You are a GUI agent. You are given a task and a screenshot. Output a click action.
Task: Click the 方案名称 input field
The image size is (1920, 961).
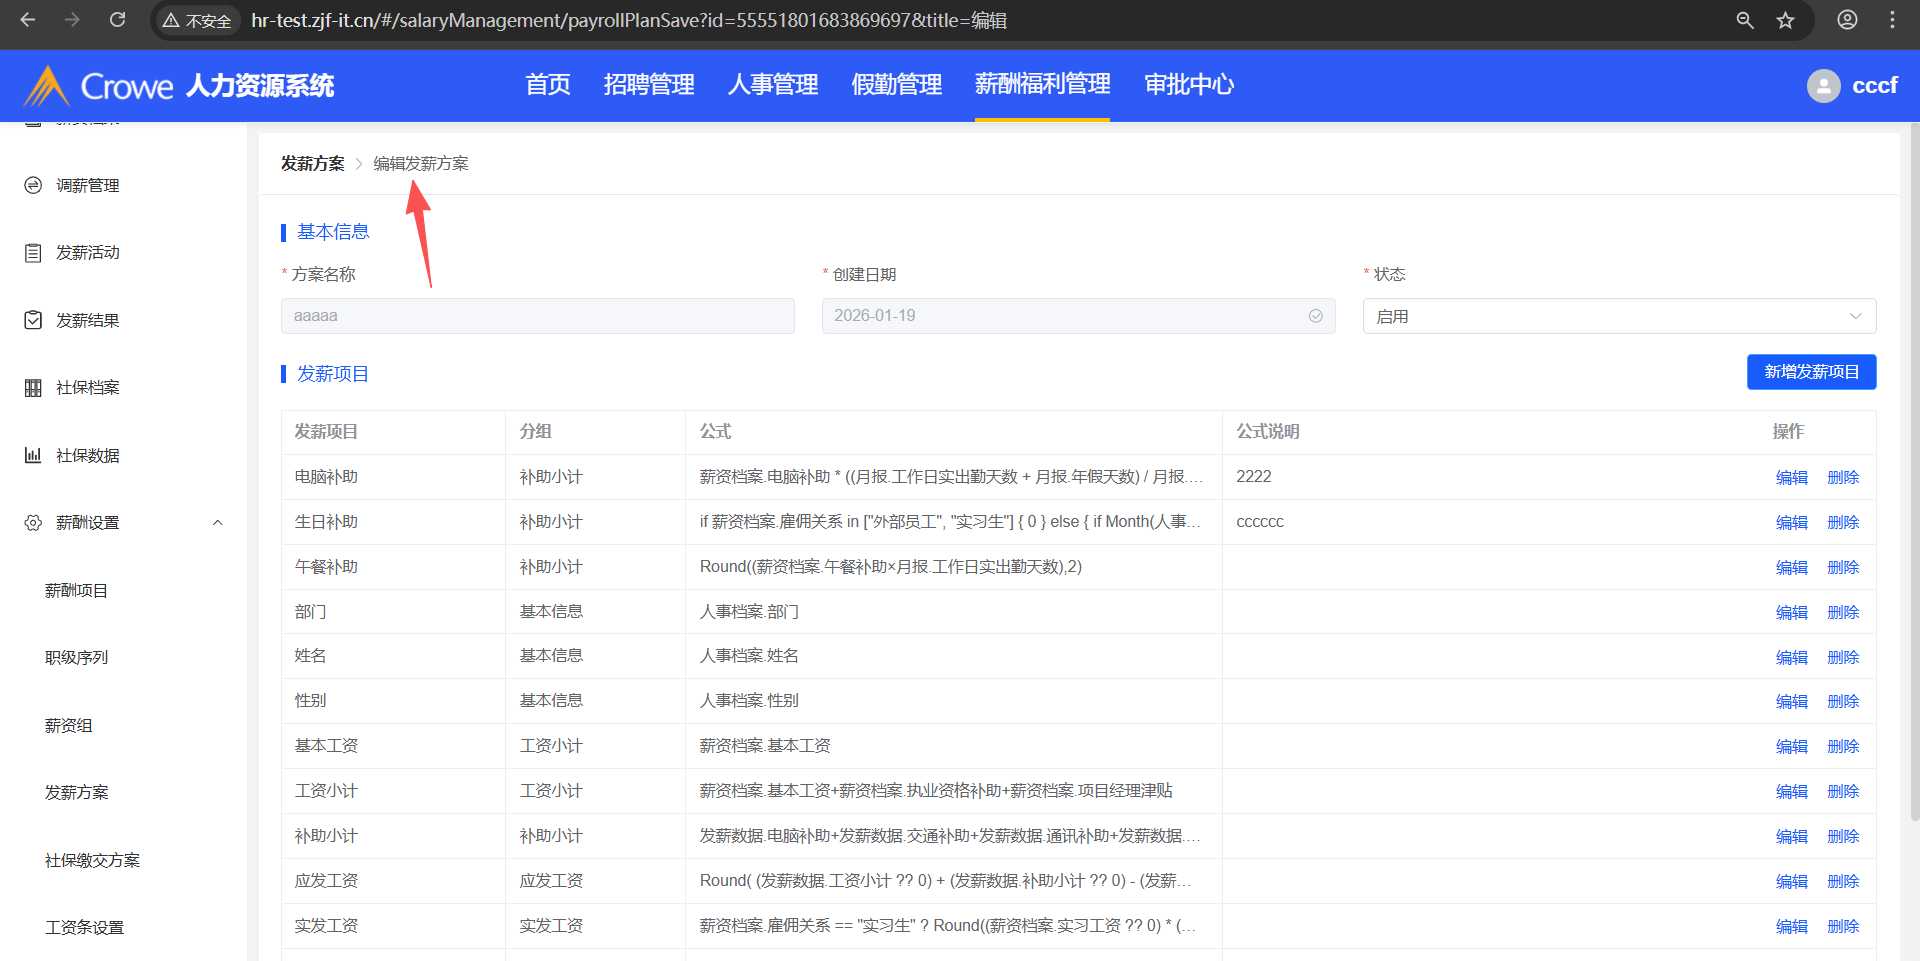[537, 316]
